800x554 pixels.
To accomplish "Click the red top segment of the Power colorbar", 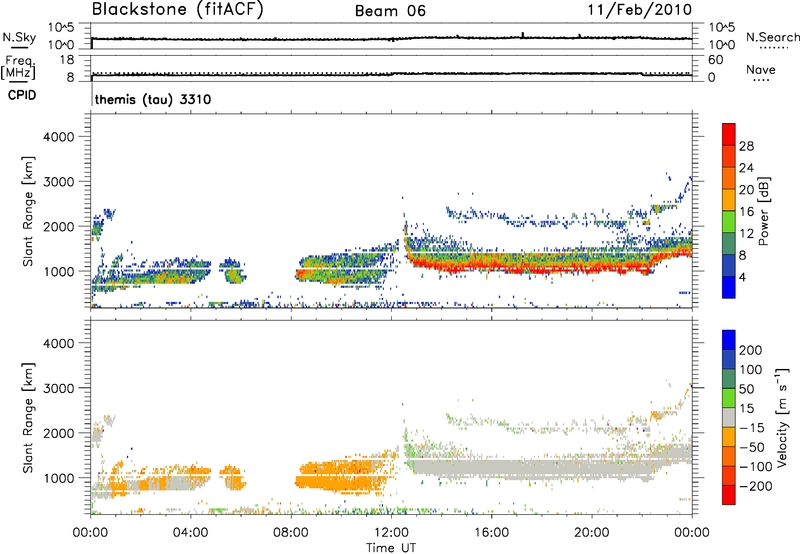I will (729, 134).
